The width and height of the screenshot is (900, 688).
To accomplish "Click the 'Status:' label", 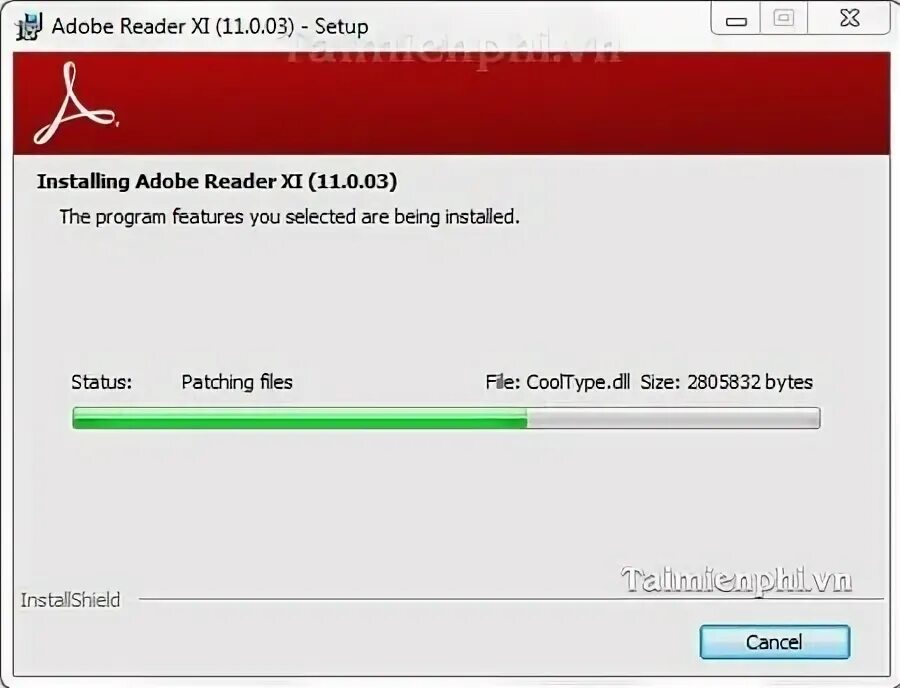I will click(x=102, y=382).
